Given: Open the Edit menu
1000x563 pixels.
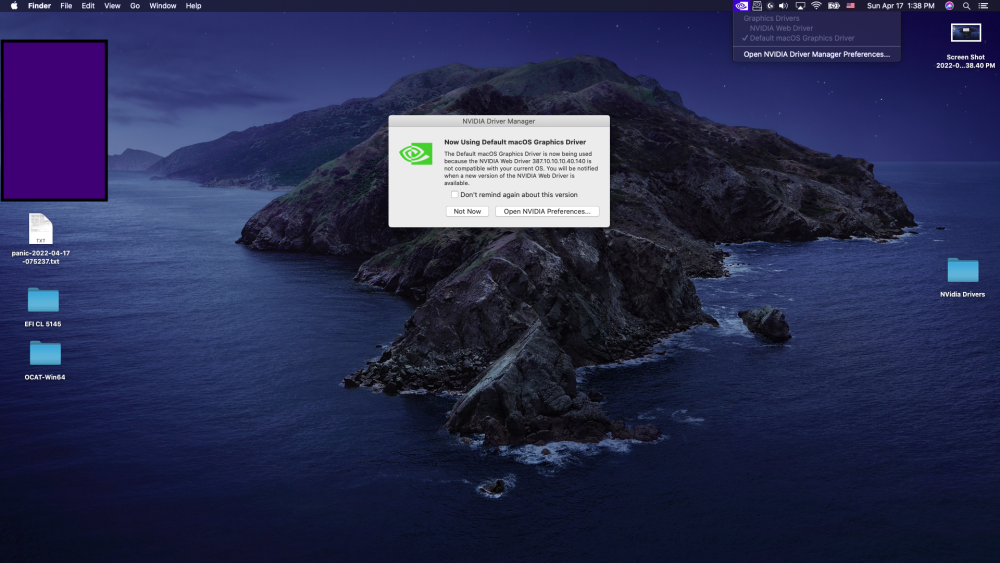Looking at the screenshot, I should (x=88, y=6).
